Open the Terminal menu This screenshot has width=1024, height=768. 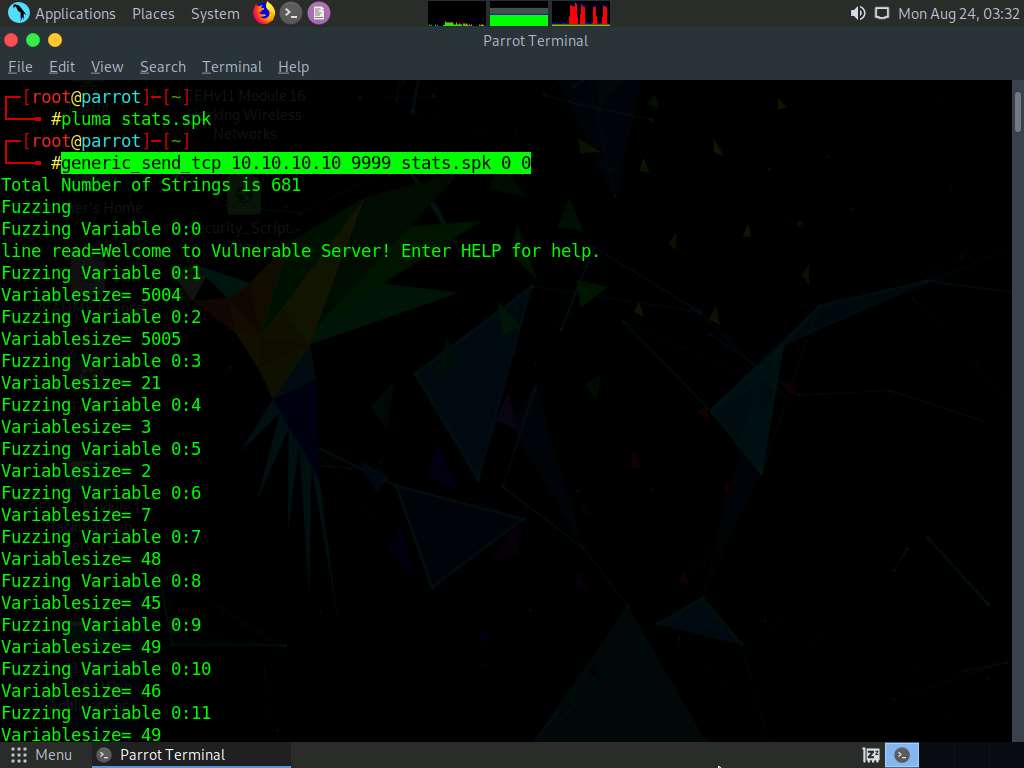pos(232,67)
